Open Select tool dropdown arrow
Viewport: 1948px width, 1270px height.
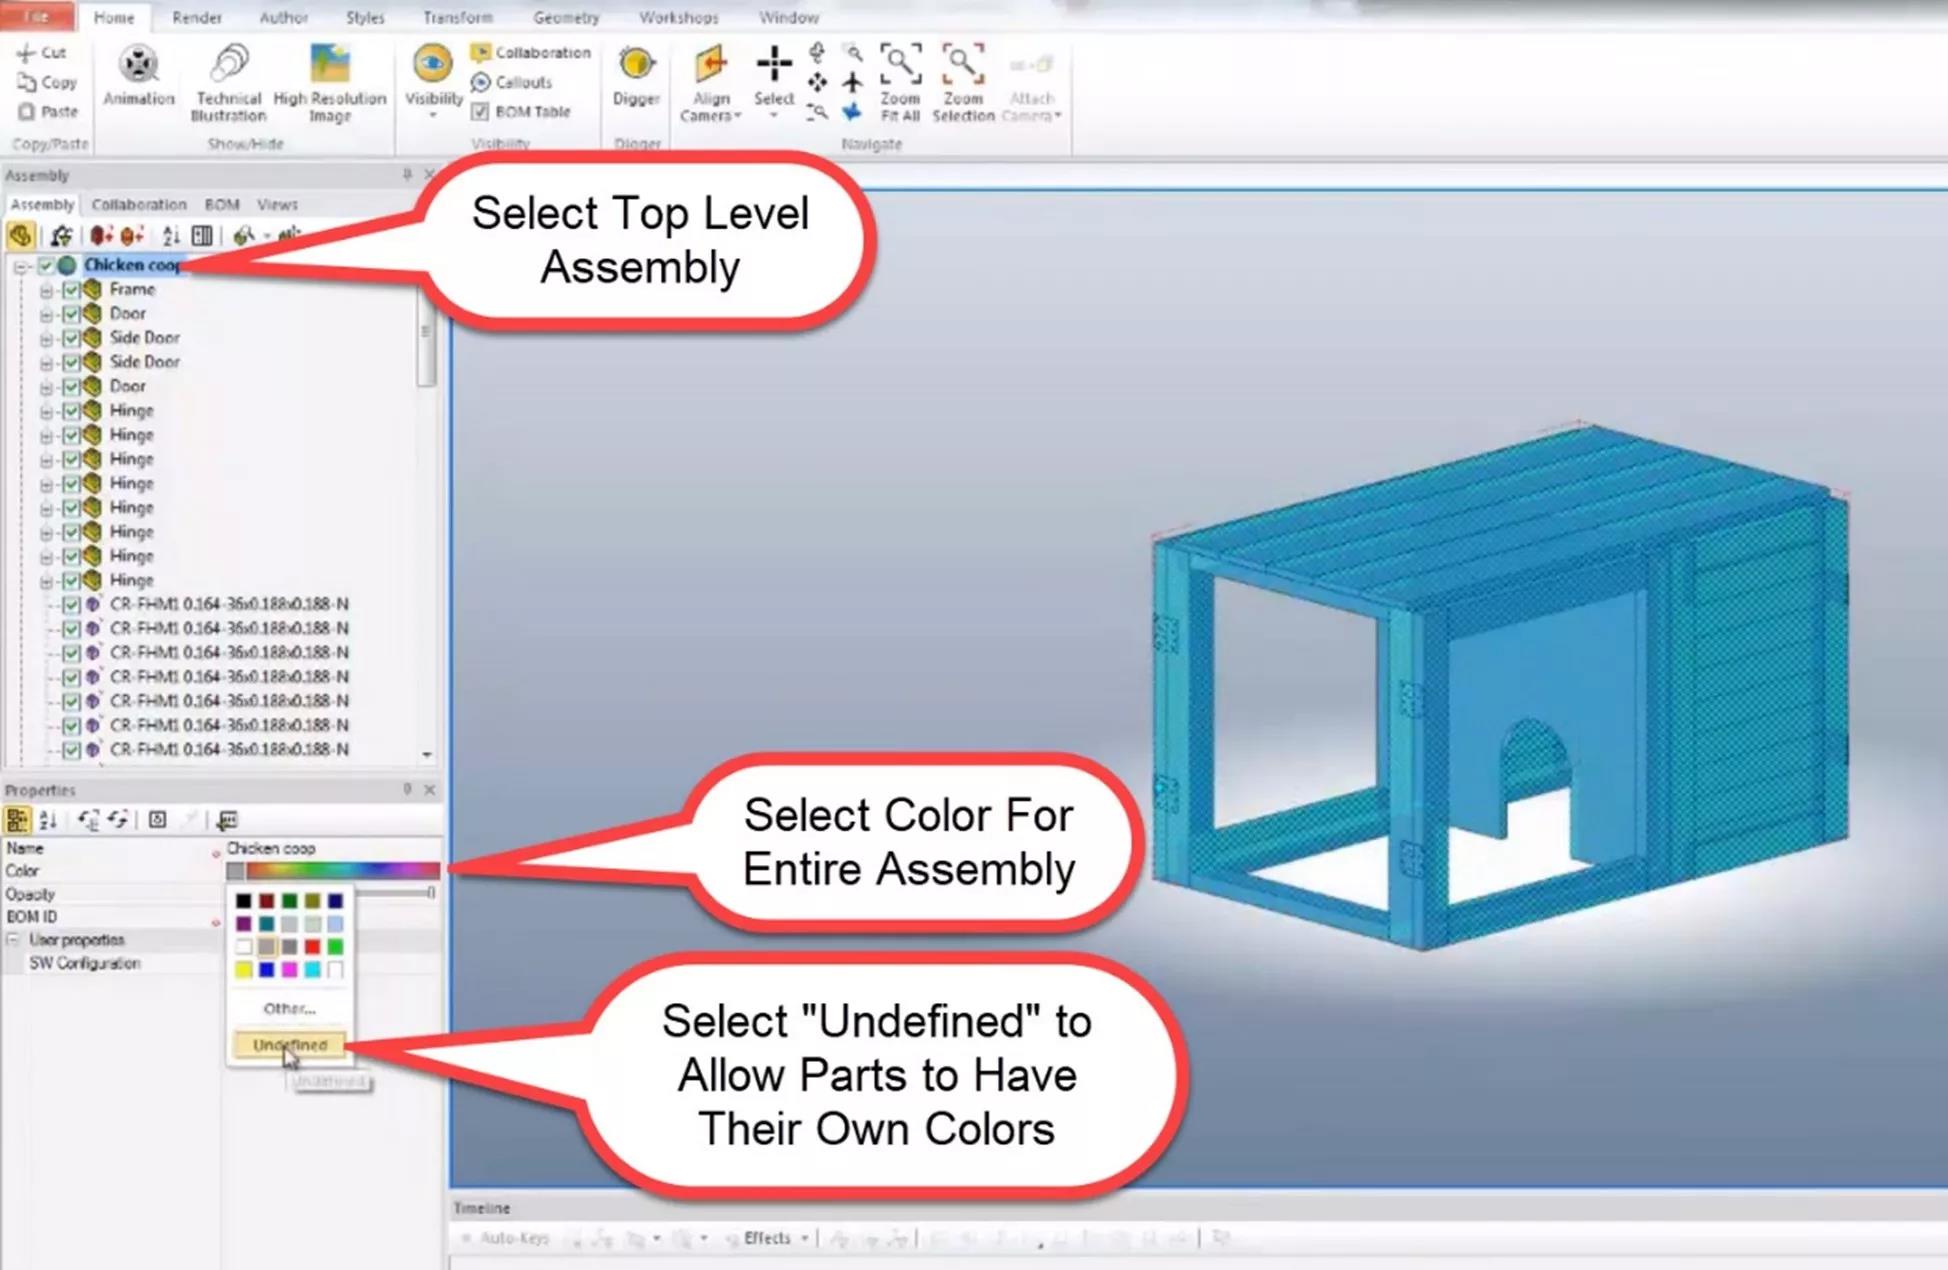[773, 116]
